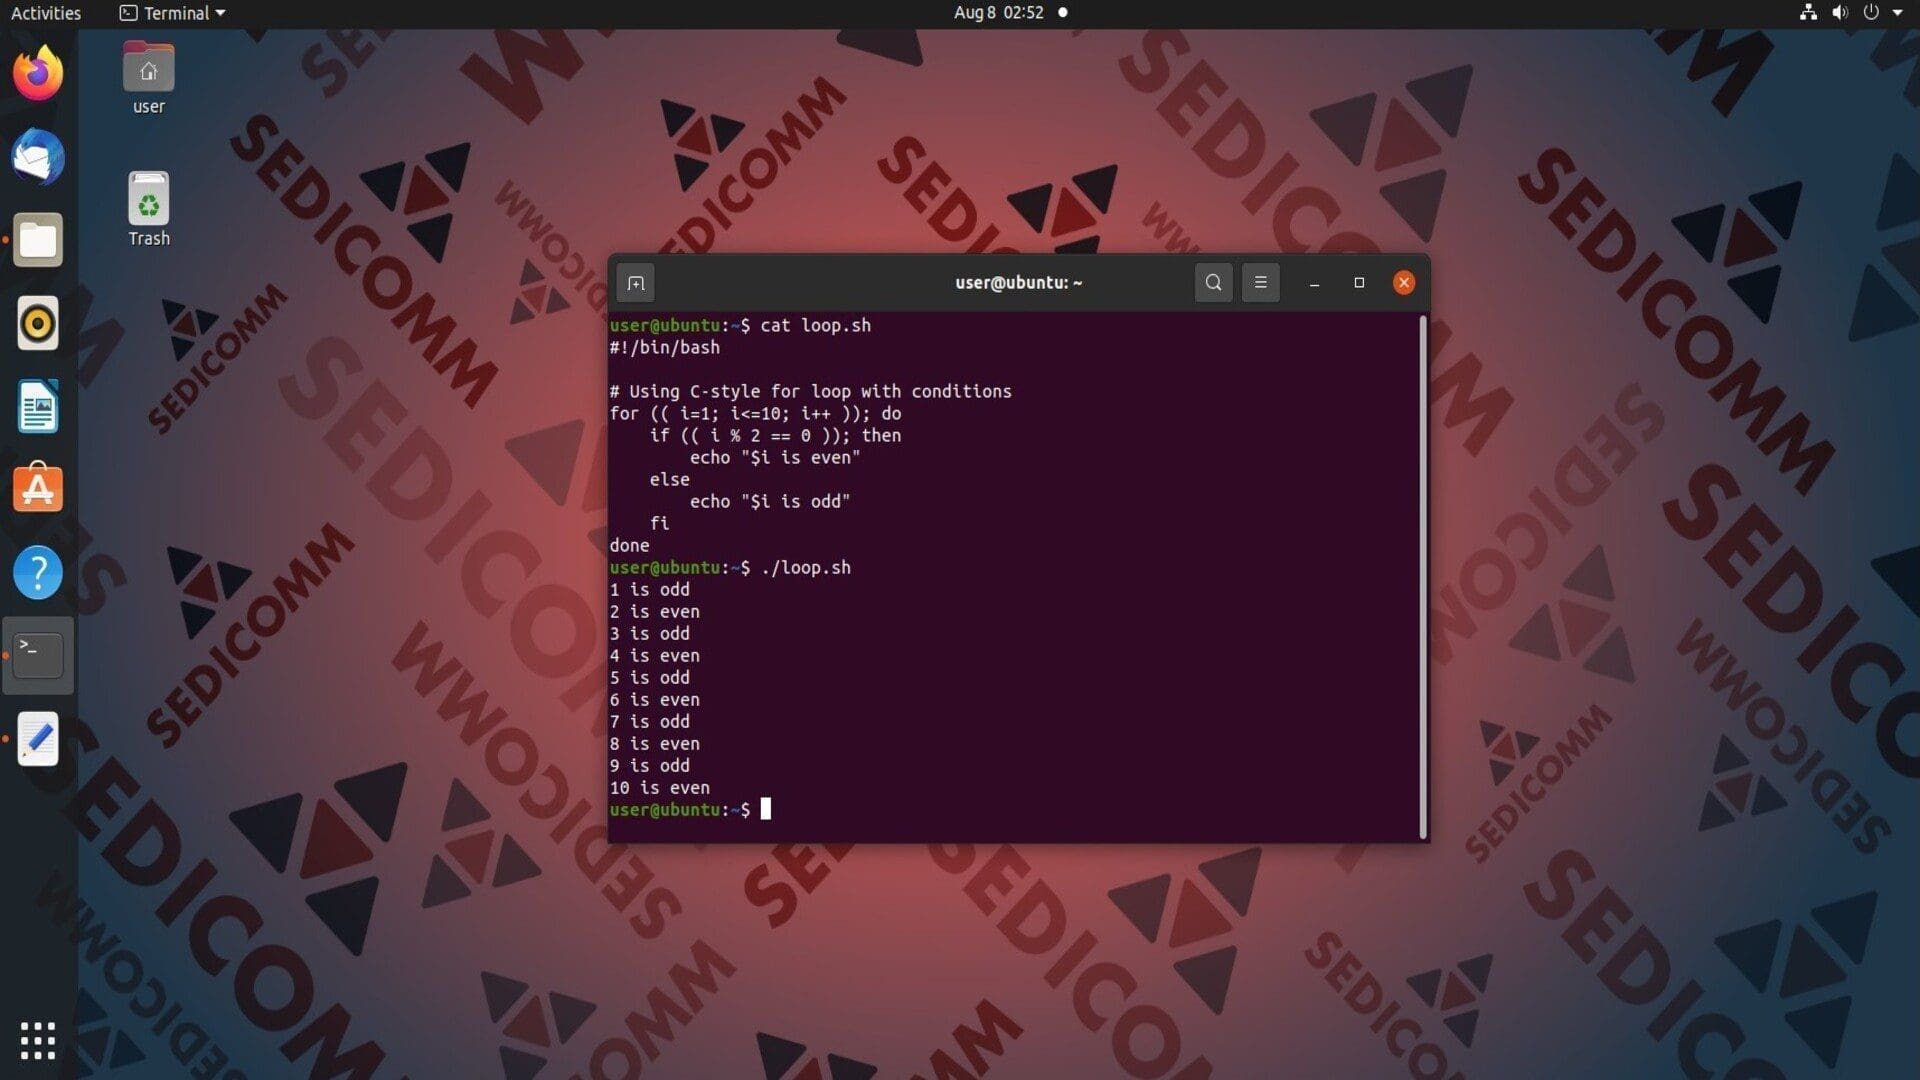Click output line "4 is even"

coord(654,656)
